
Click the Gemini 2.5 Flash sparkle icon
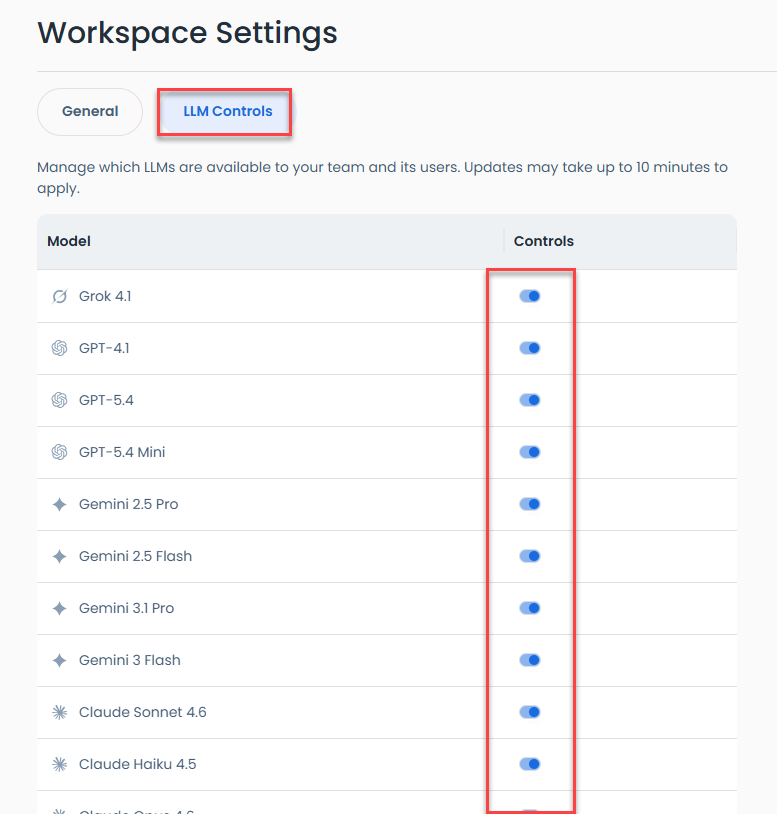(x=60, y=556)
